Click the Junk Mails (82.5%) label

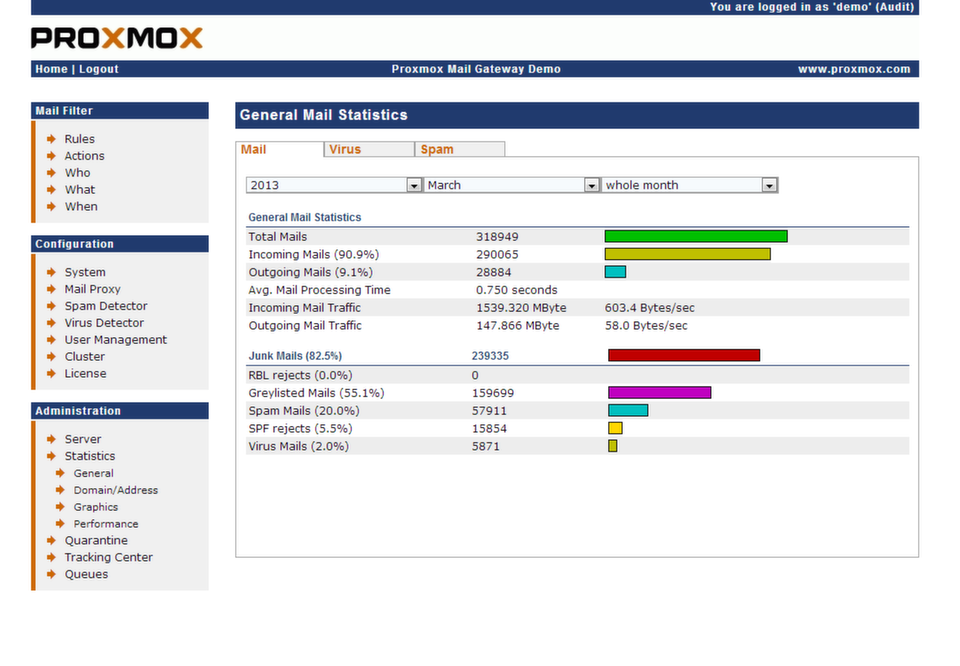295,356
